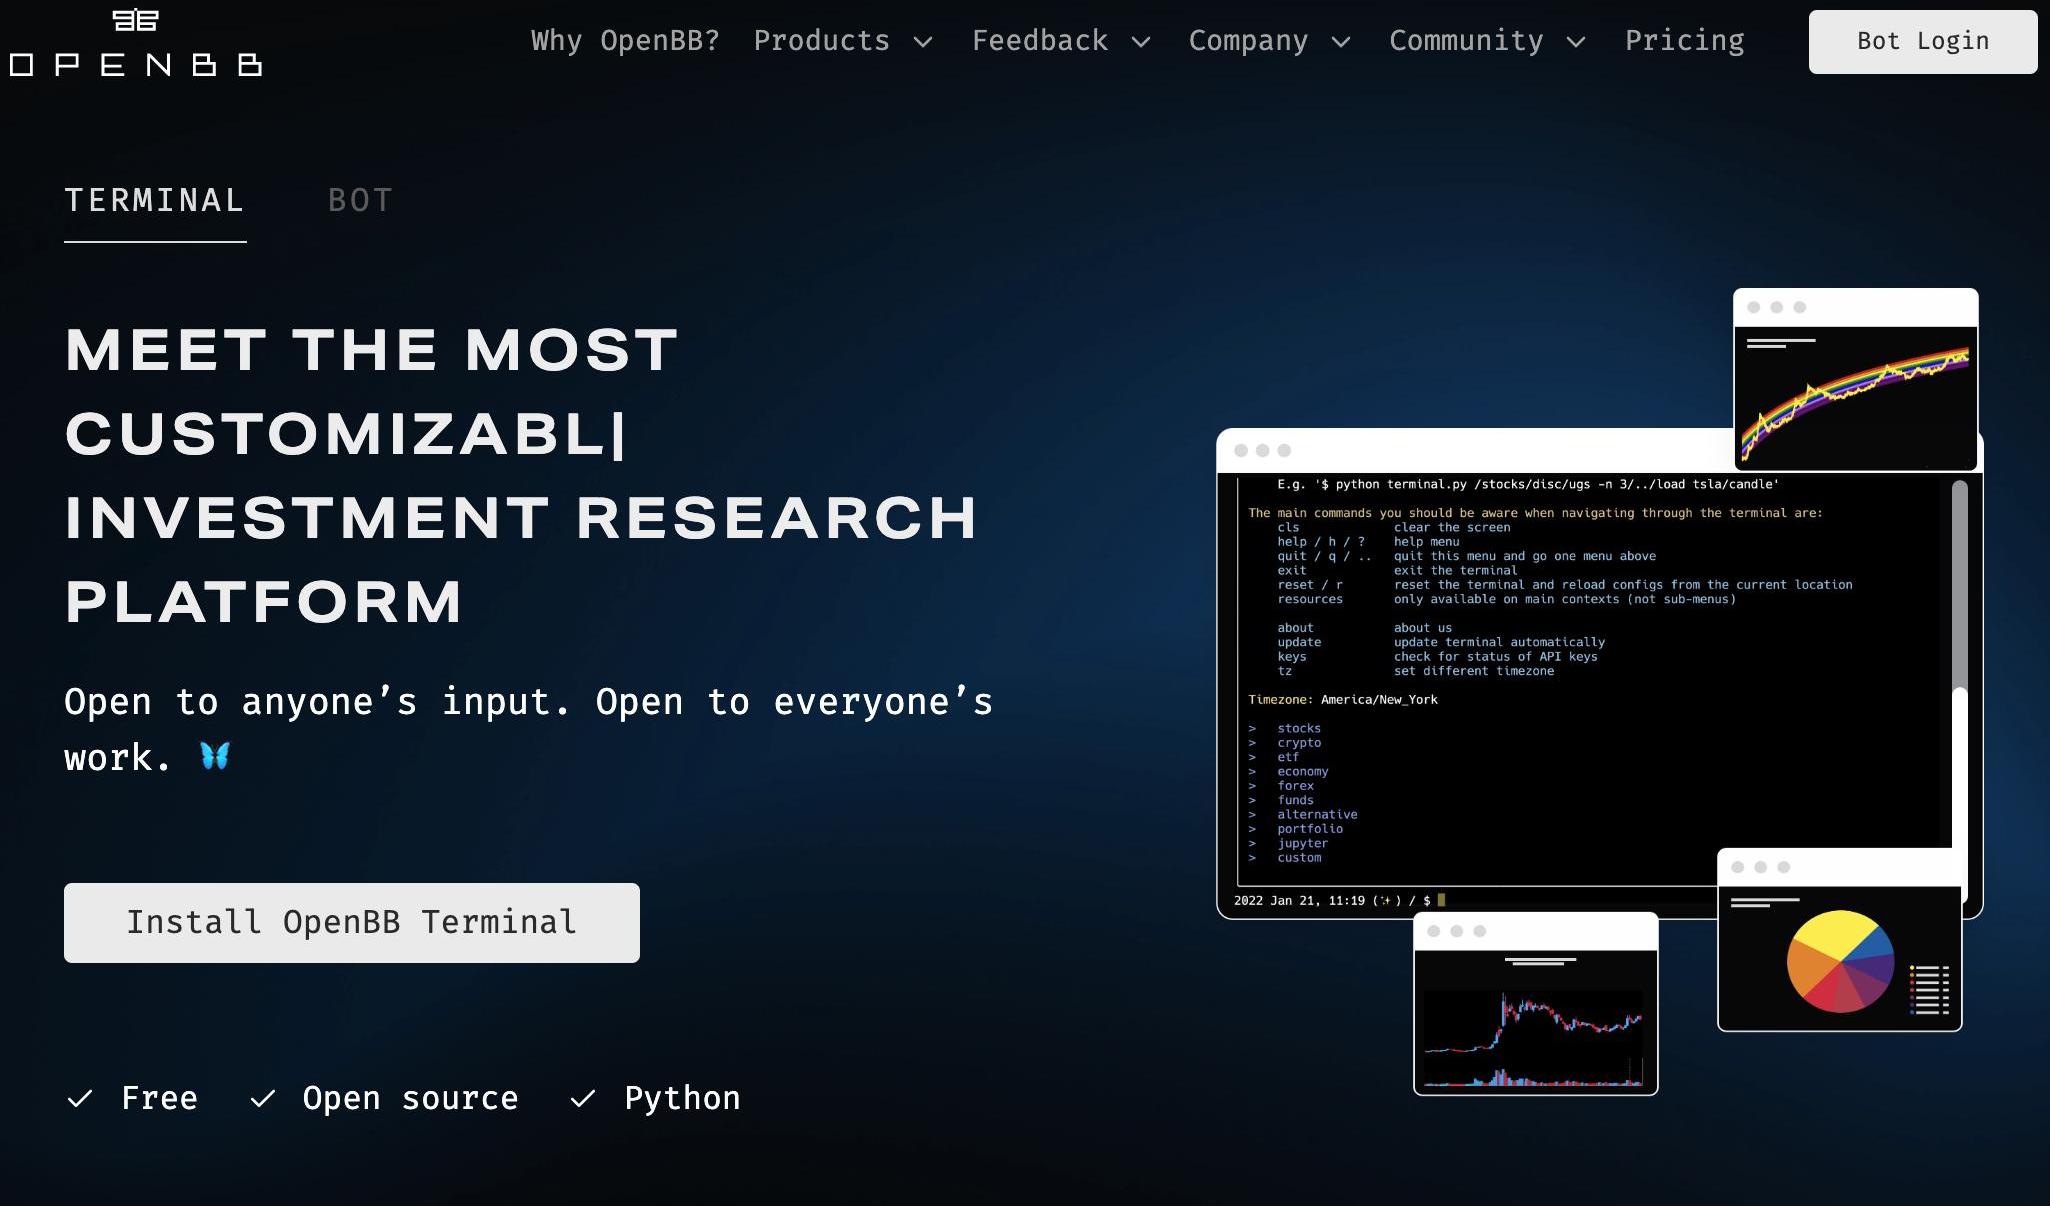Viewport: 2050px width, 1206px height.
Task: Click the candlestick chart window thumbnail
Action: coord(1535,1012)
